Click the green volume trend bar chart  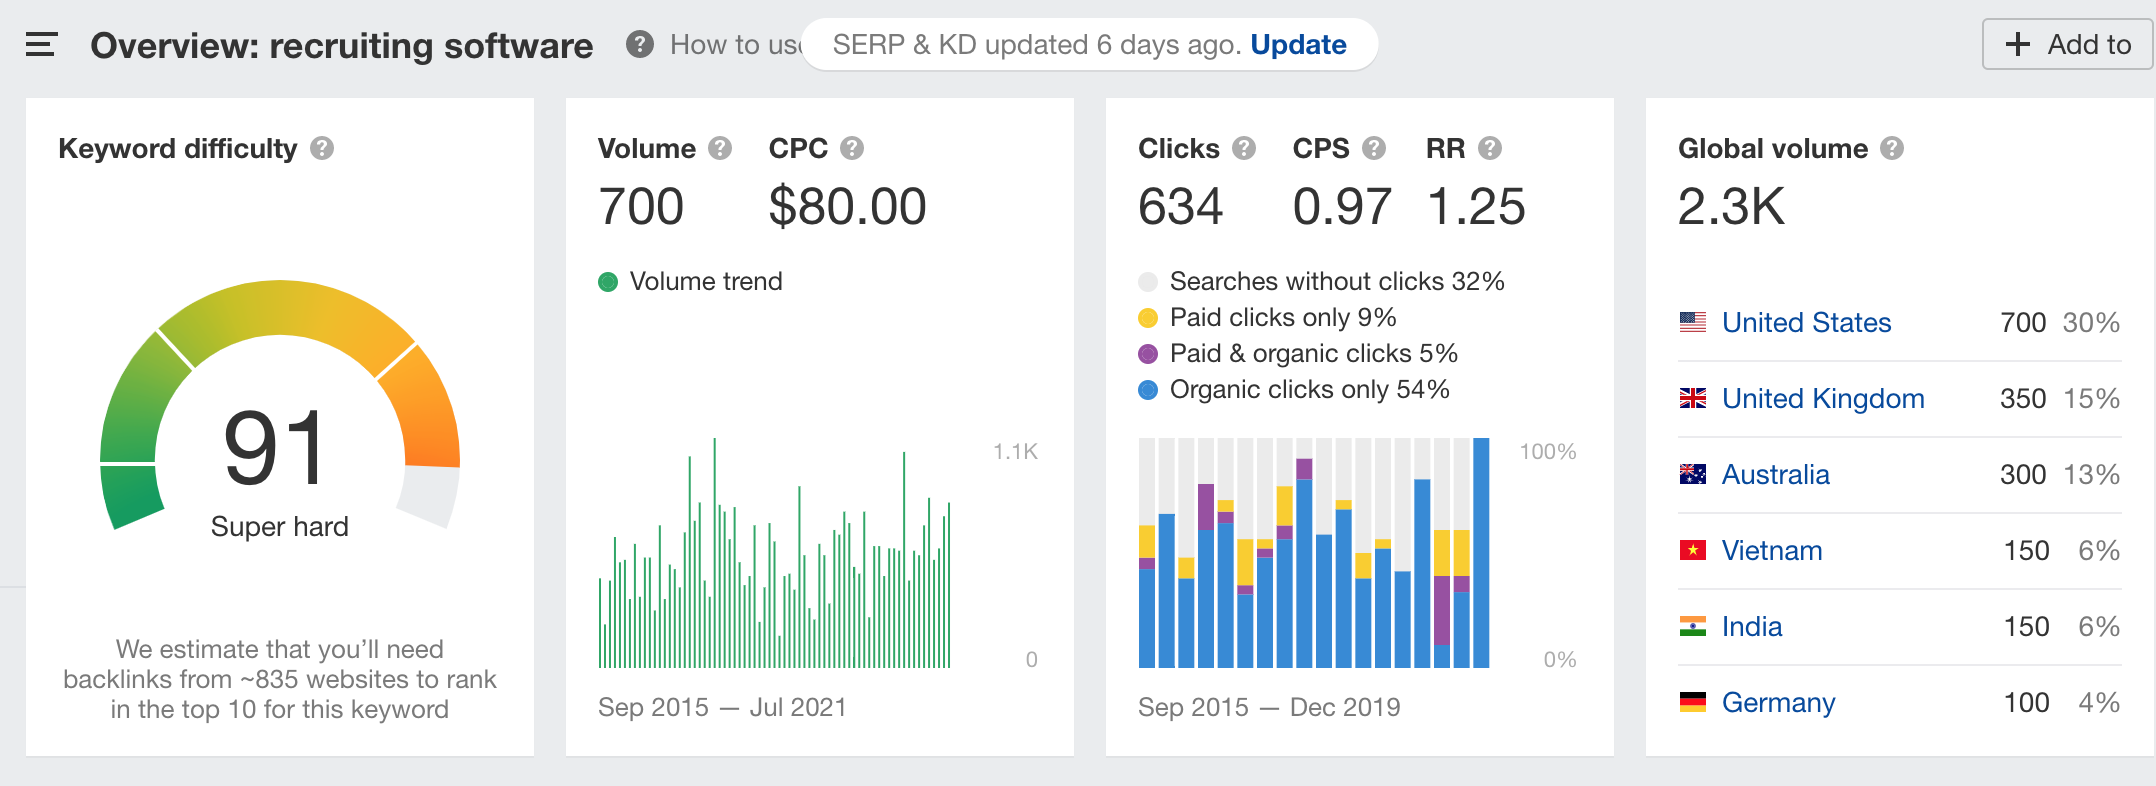[x=774, y=553]
